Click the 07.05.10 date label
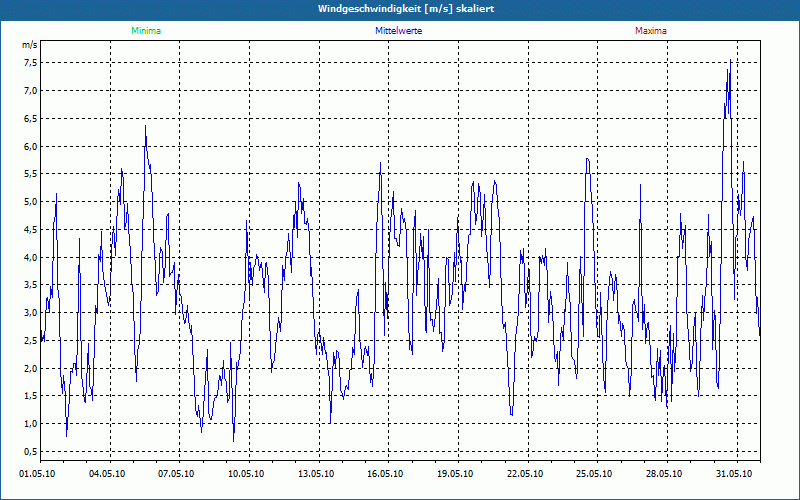 point(176,474)
